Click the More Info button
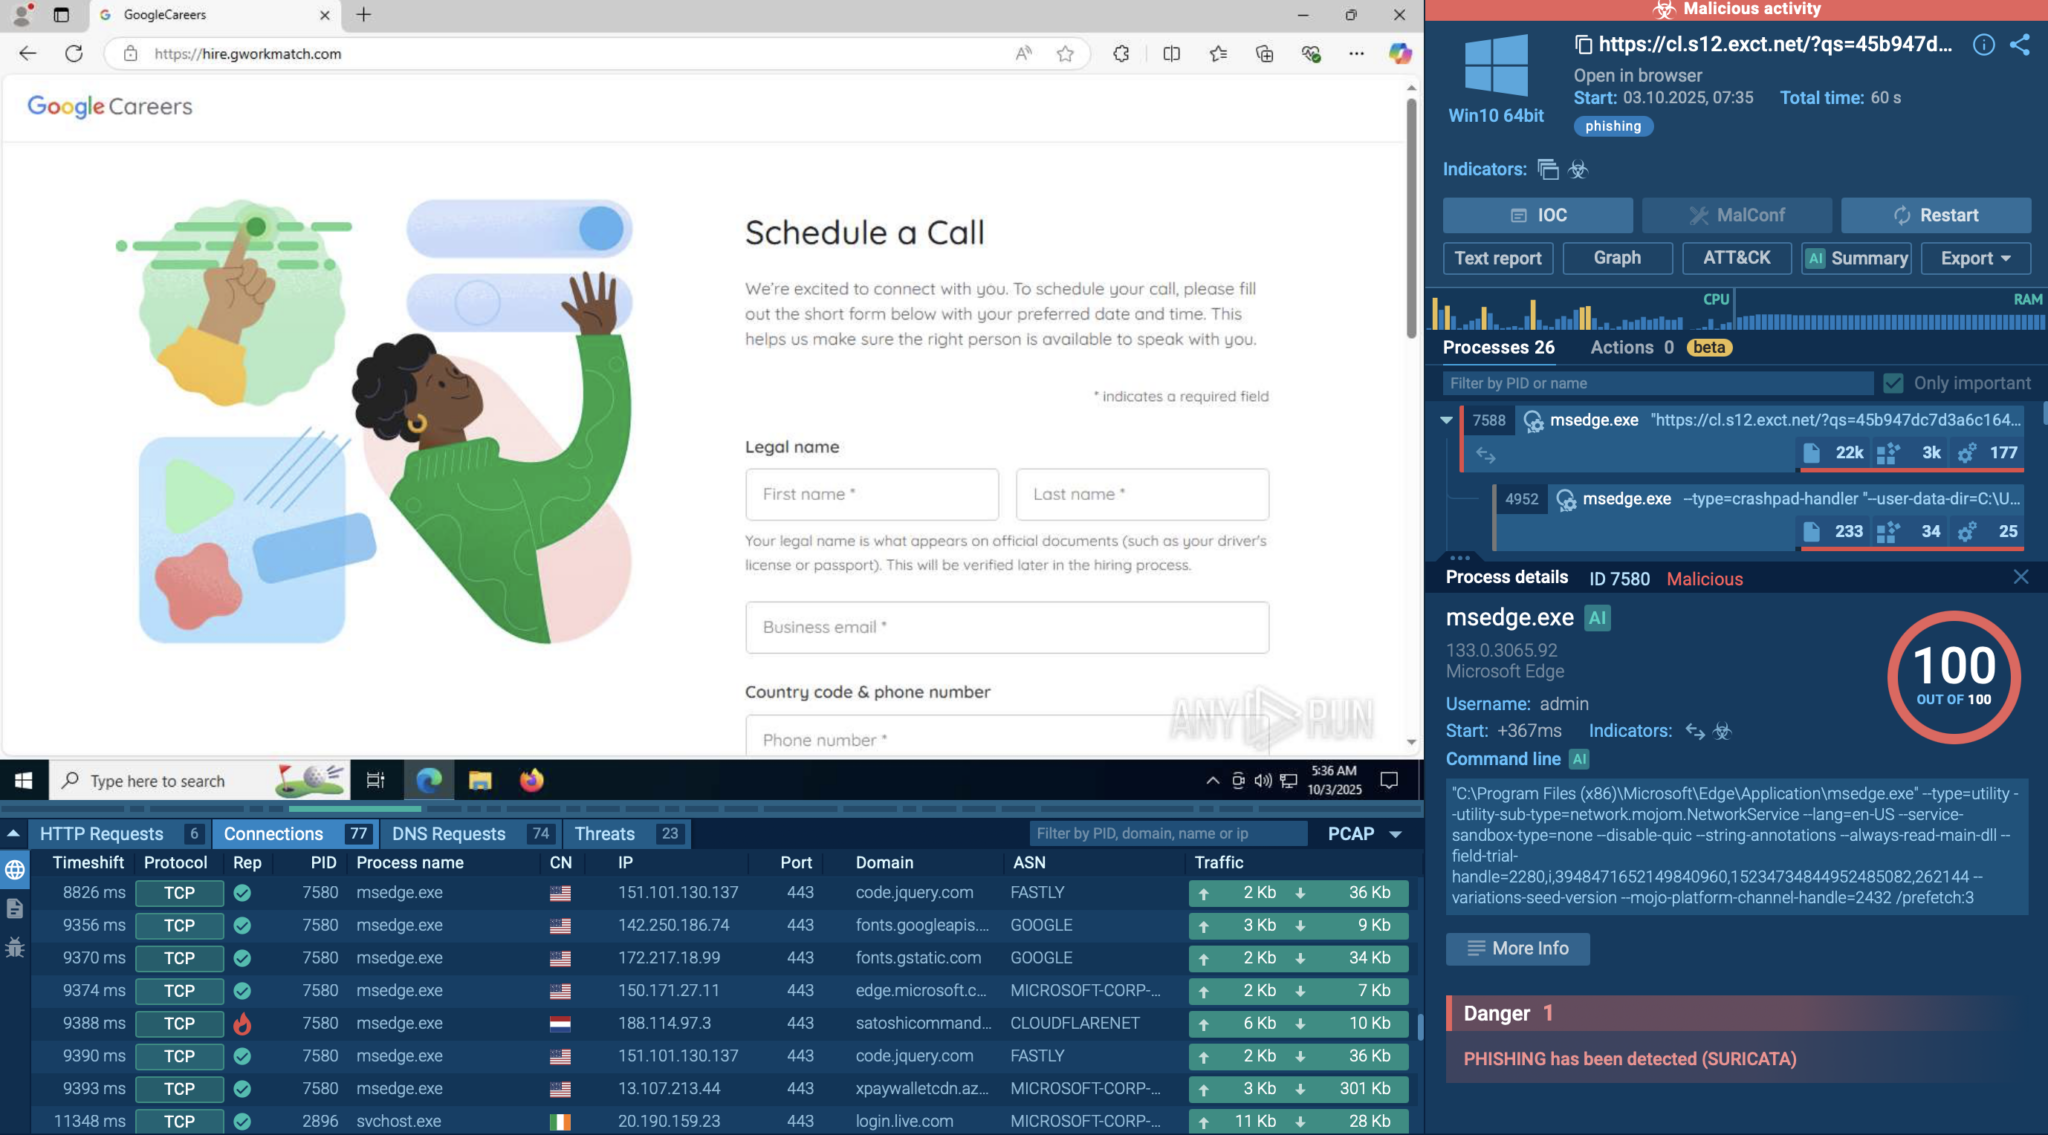The image size is (2048, 1135). 1517,948
